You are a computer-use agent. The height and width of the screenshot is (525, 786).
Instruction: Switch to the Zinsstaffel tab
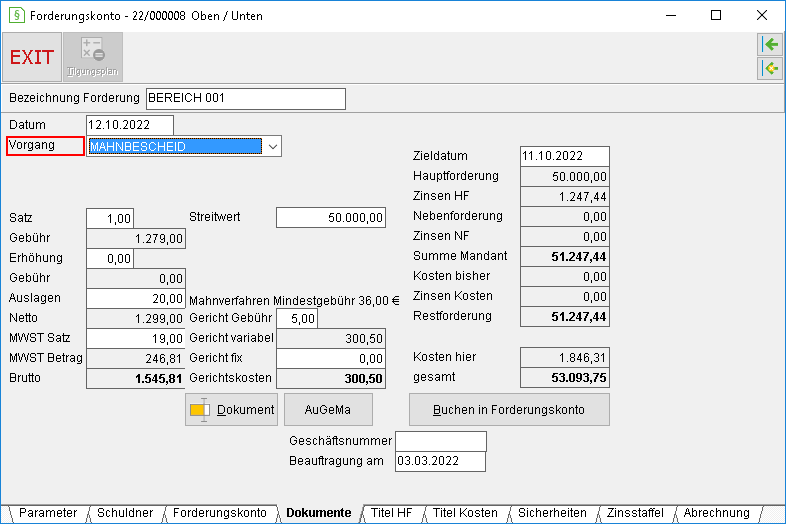635,513
